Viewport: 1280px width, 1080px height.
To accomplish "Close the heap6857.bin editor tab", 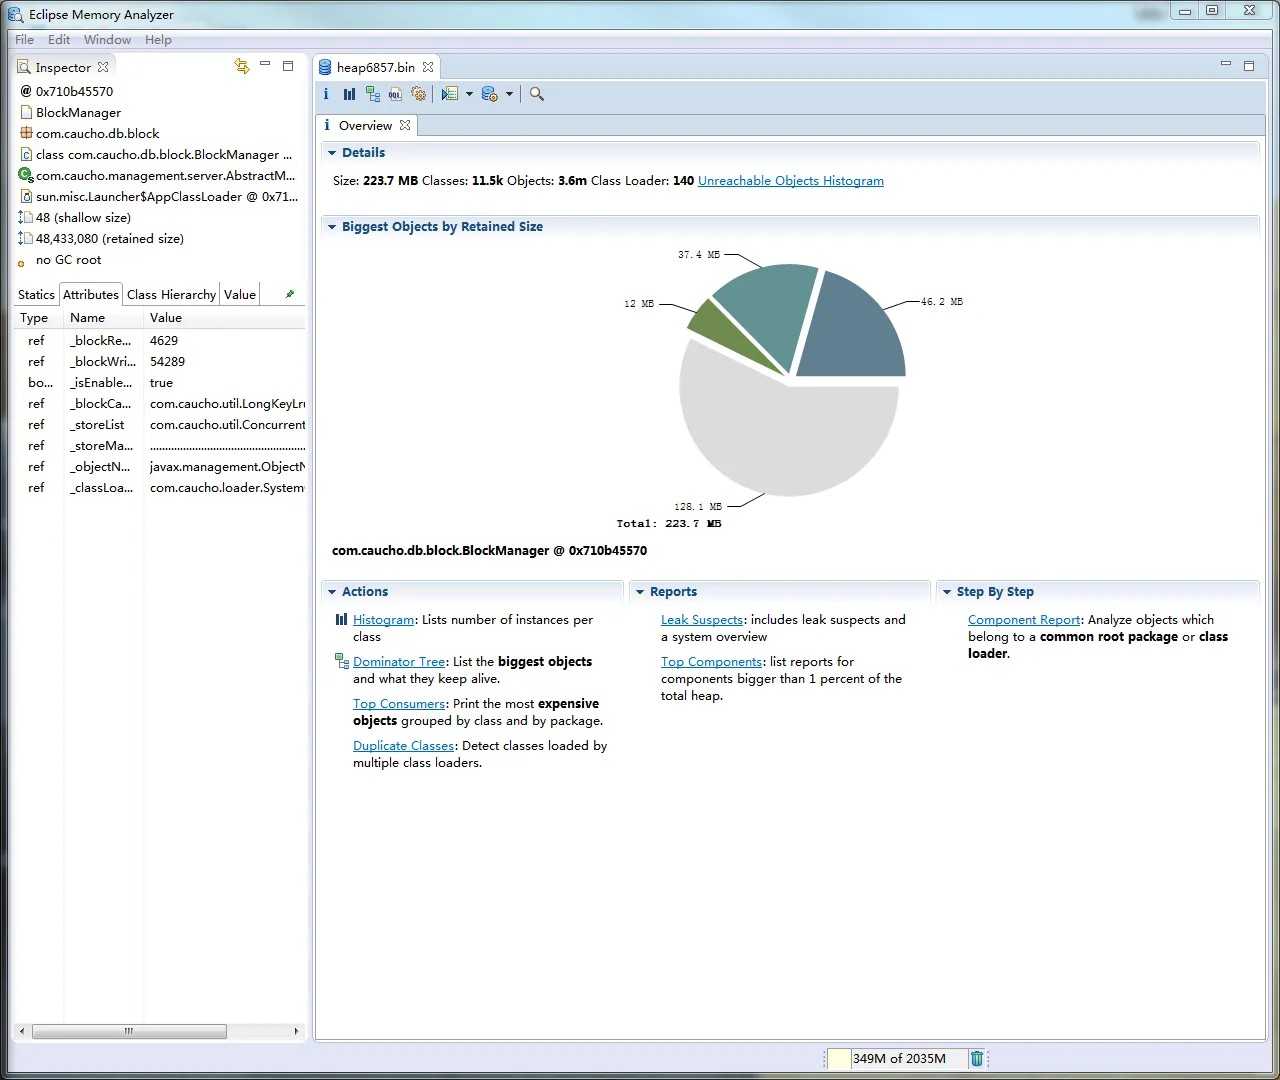I will (428, 67).
